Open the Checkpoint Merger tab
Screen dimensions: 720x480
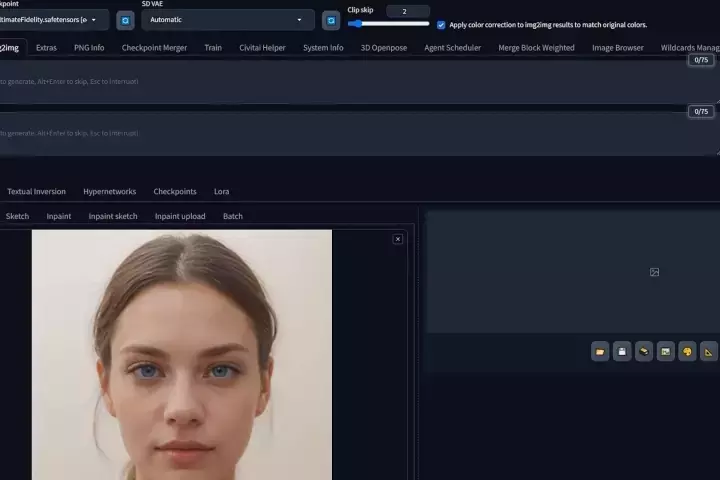point(154,48)
